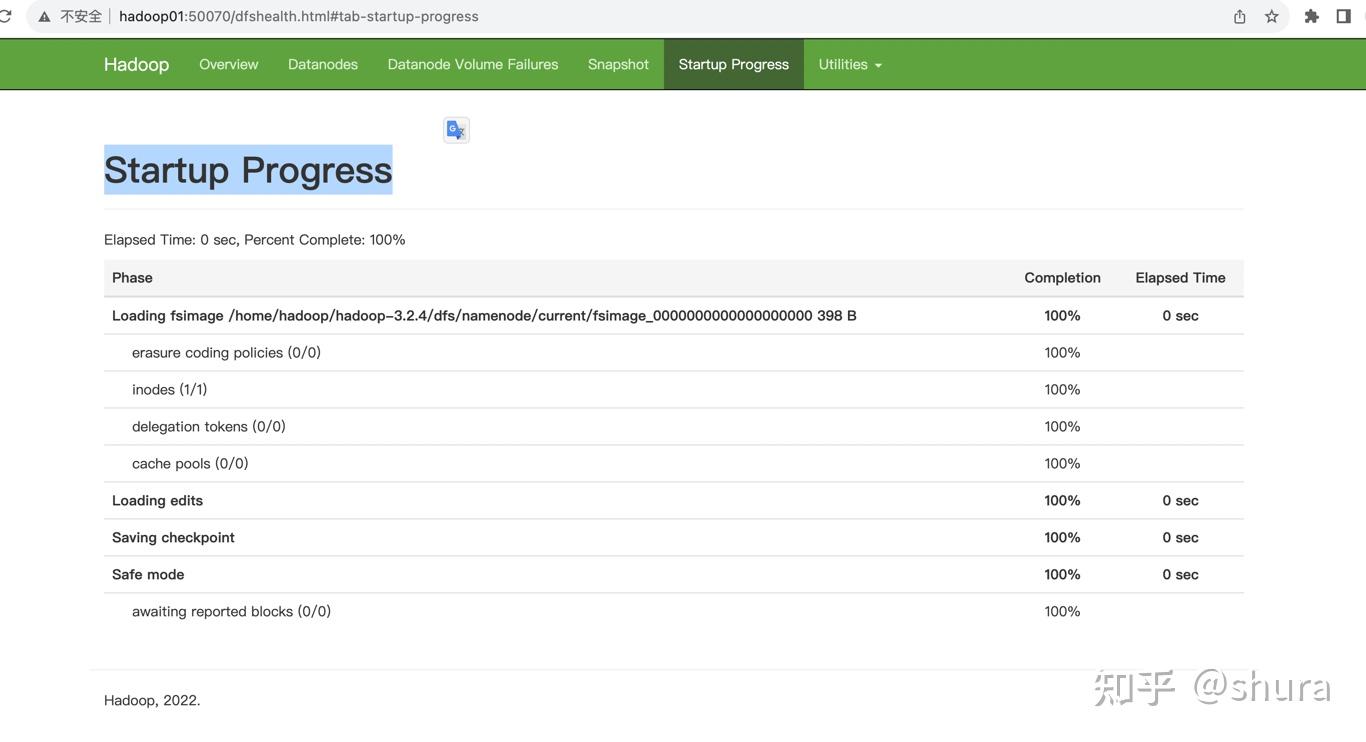
Task: Click the Safe mode phase row
Action: tap(148, 575)
